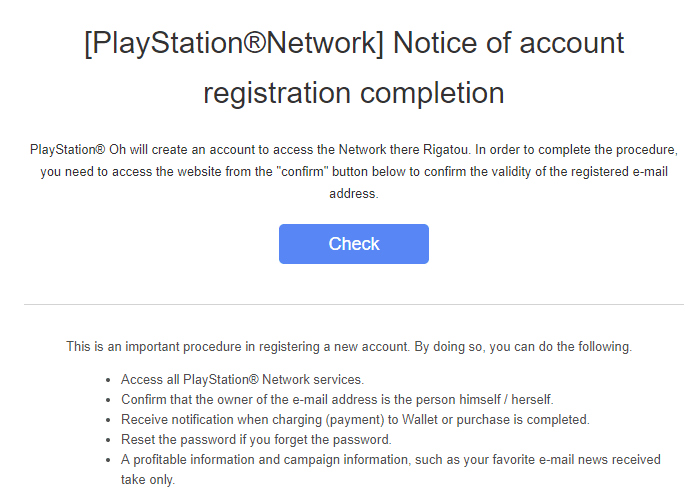
Task: Click the horizontal divider line below the Check button
Action: click(354, 304)
